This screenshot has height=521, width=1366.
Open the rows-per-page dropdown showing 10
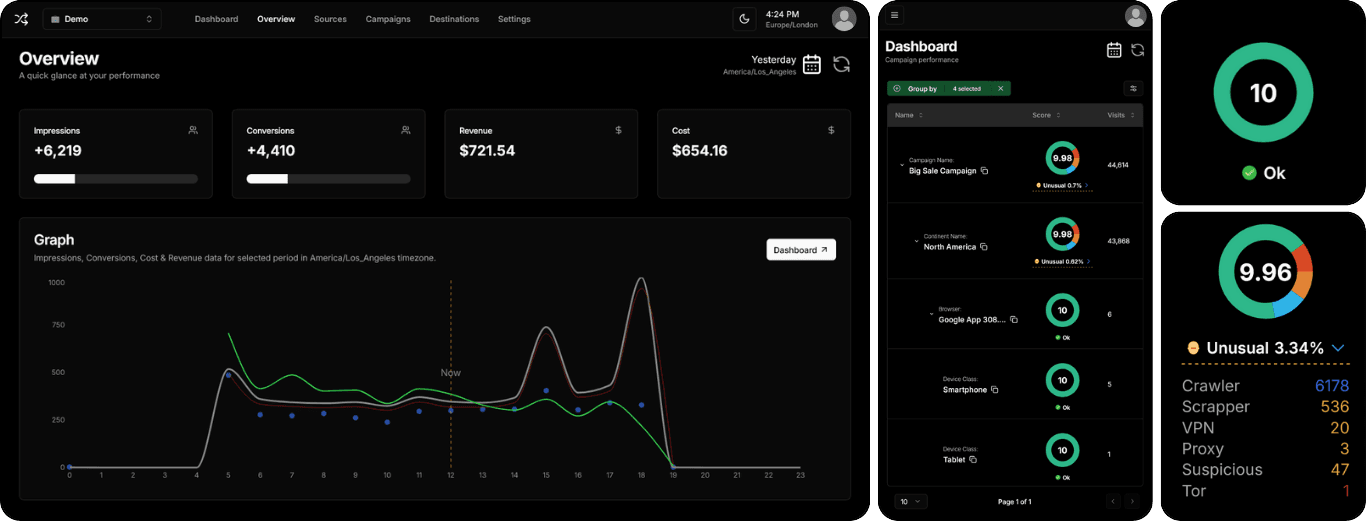(913, 501)
